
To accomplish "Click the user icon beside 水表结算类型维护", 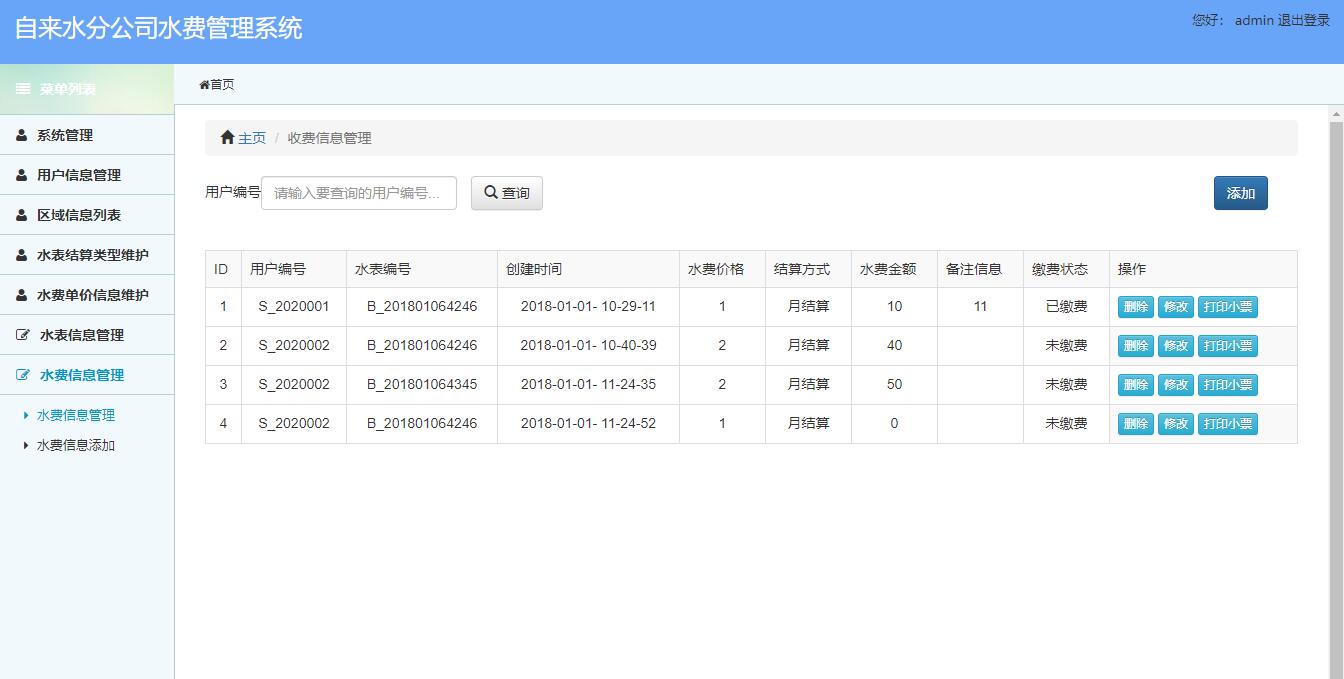I will (21, 254).
